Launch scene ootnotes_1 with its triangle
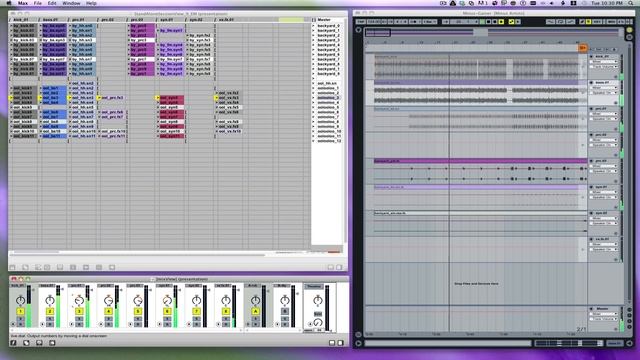The height and width of the screenshot is (360, 640). coord(314,88)
